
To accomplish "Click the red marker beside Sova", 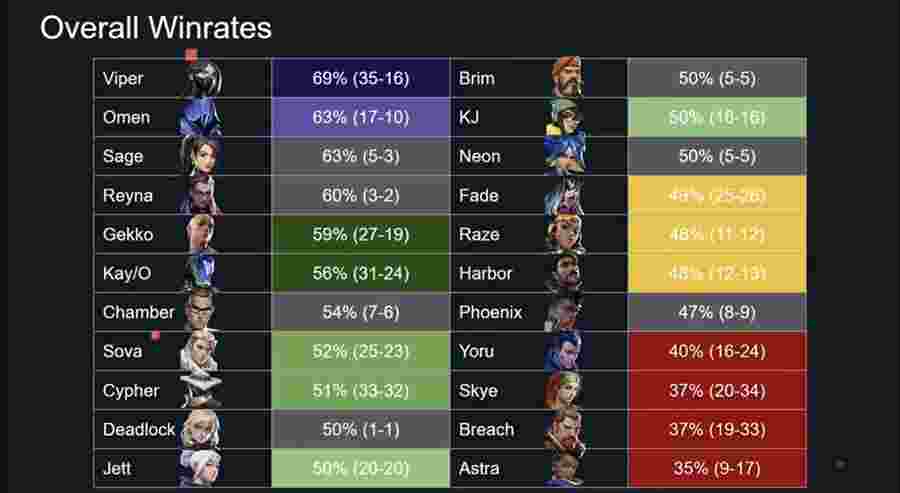I will 156,335.
